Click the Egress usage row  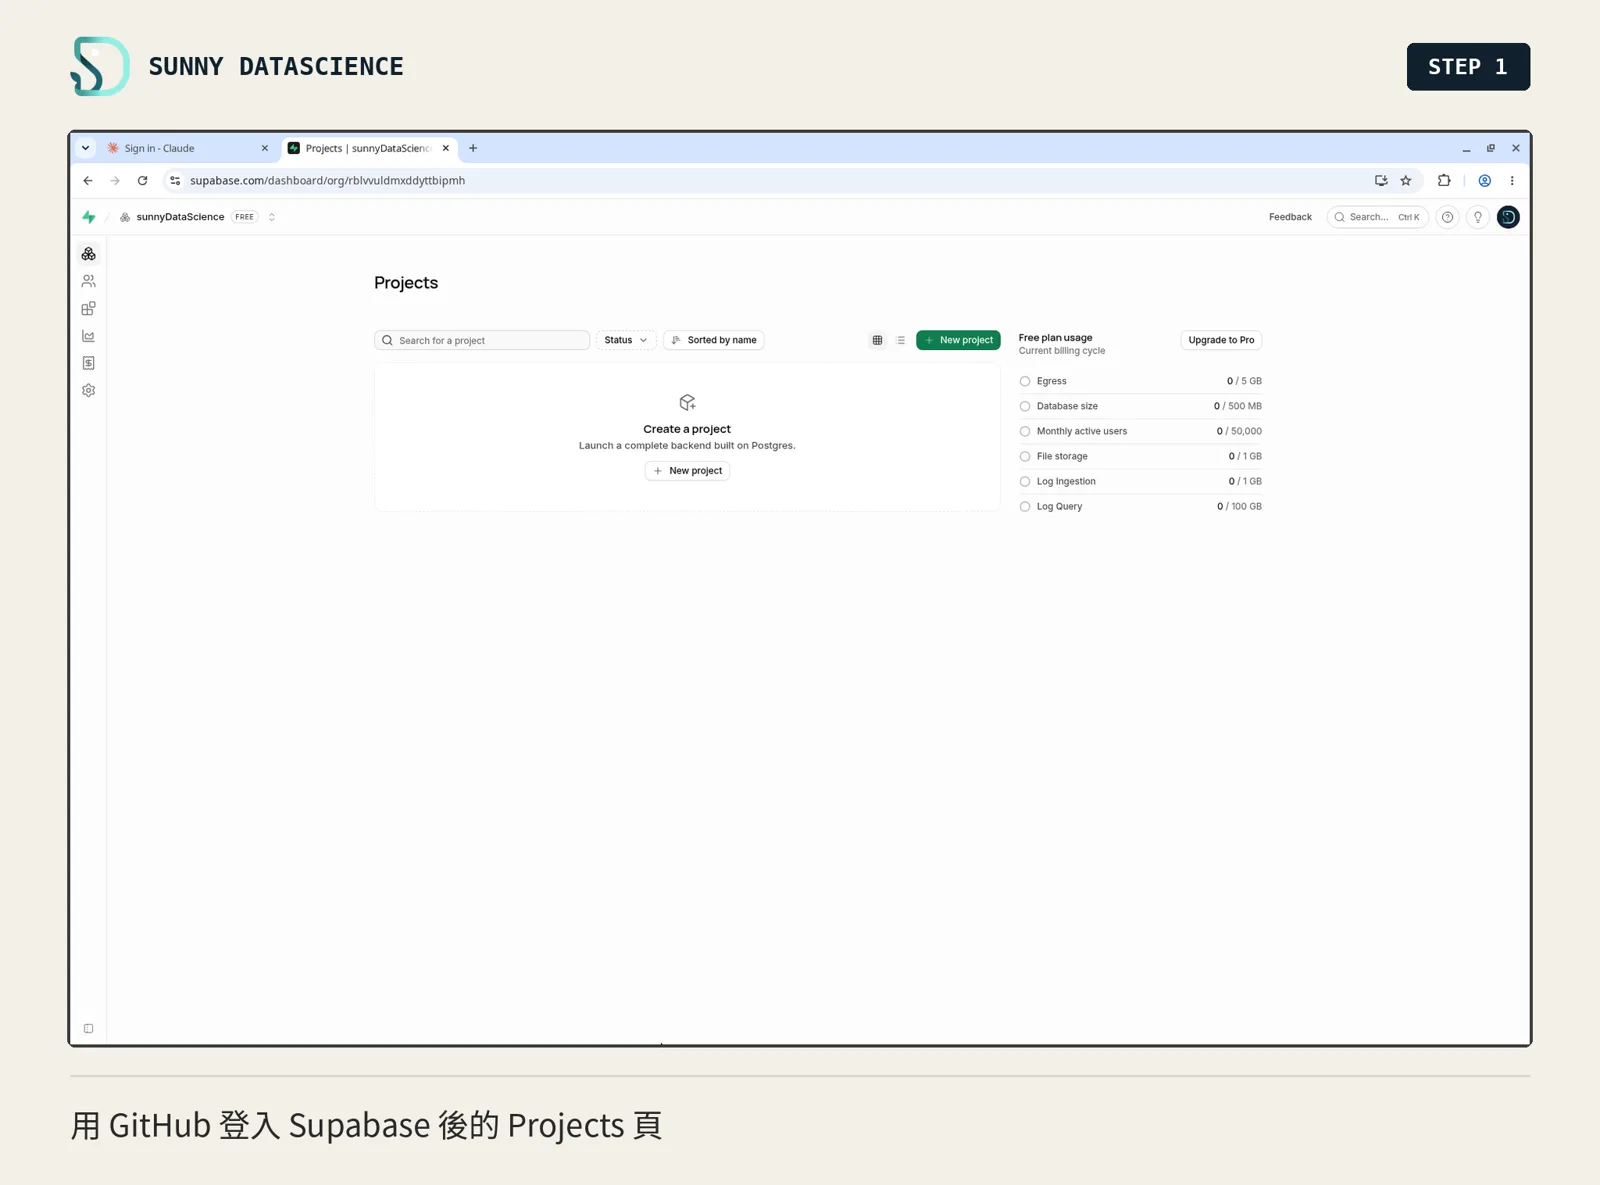1140,381
